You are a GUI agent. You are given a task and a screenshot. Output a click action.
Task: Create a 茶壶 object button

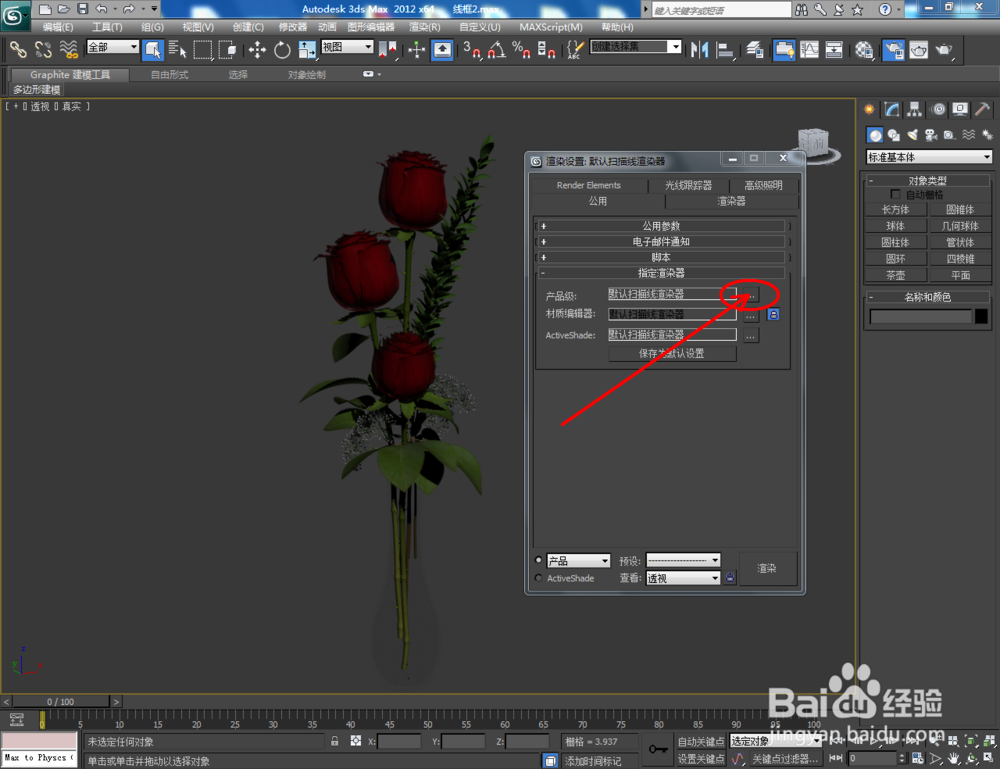[895, 275]
